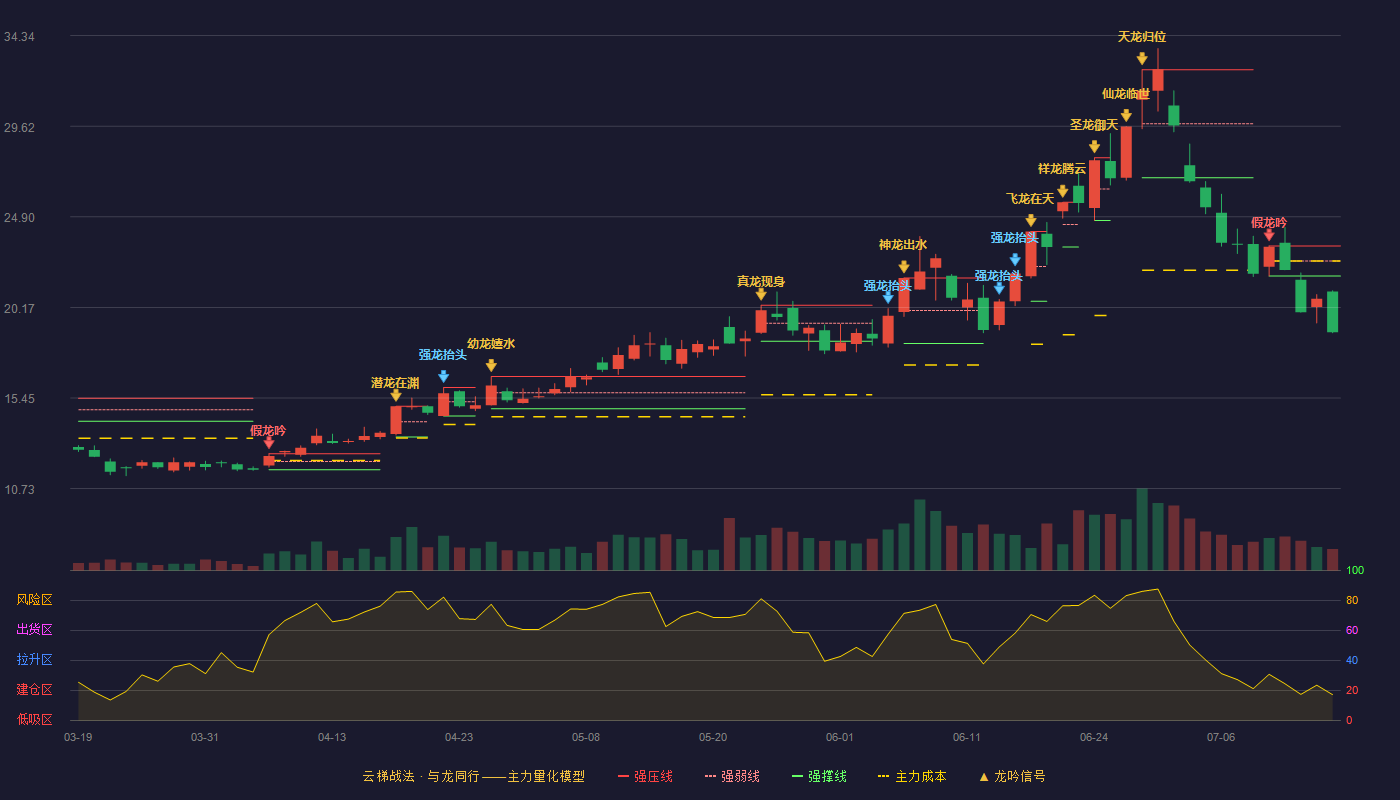The image size is (1400, 800).
Task: Select the 强龙抬头 arrow directly beside 飞龙在天
Action: pyautogui.click(x=1015, y=260)
